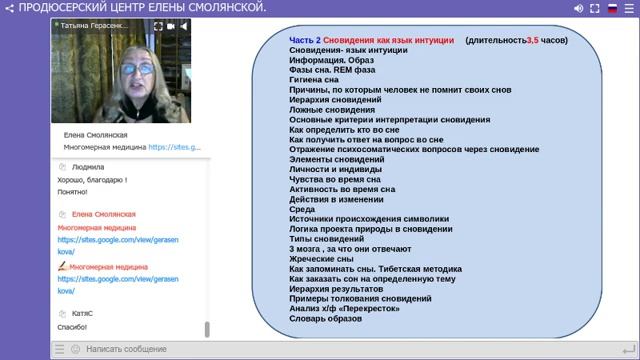This screenshot has width=640, height=360.
Task: Click the share icon beside the title
Action: coord(9,8)
